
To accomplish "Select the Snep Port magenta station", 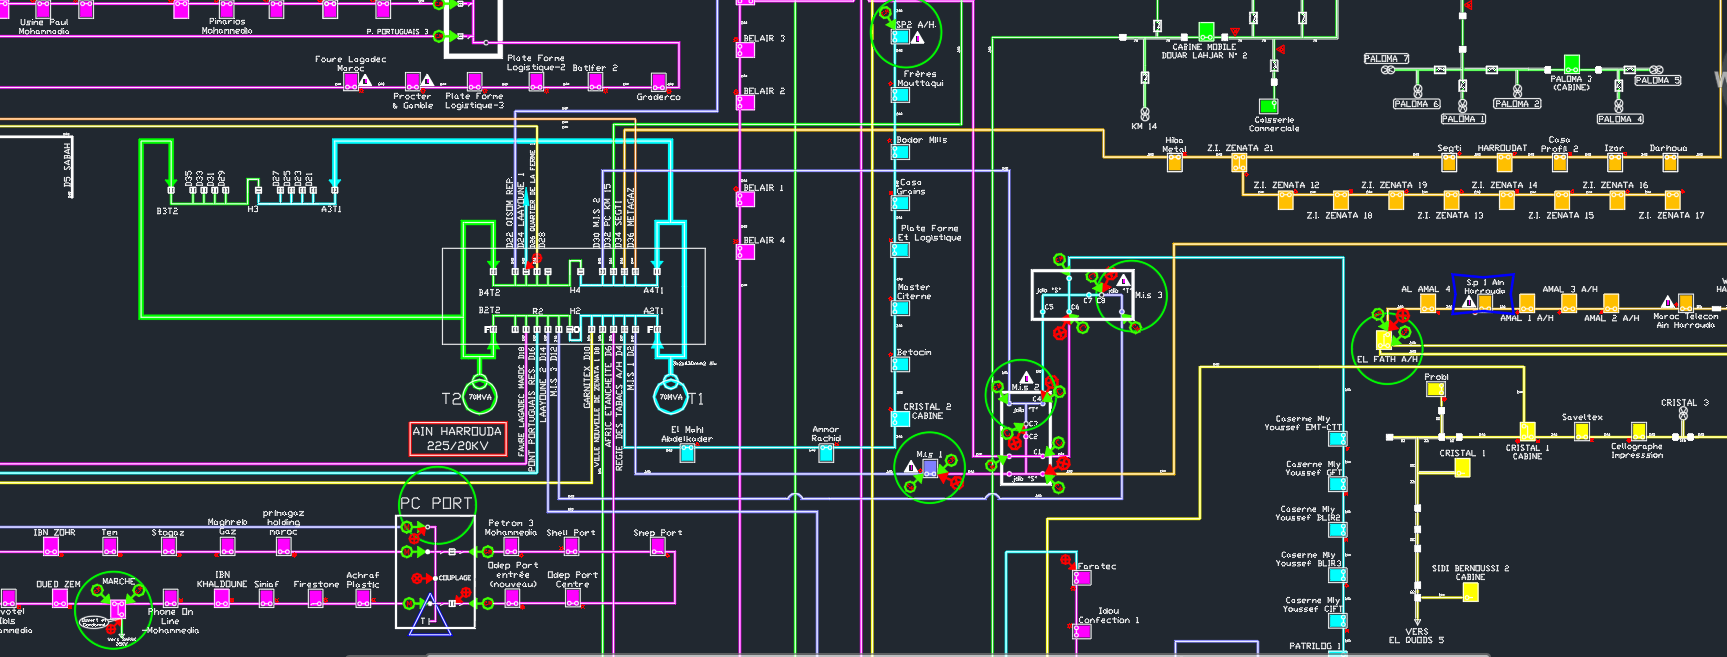I will tap(657, 547).
